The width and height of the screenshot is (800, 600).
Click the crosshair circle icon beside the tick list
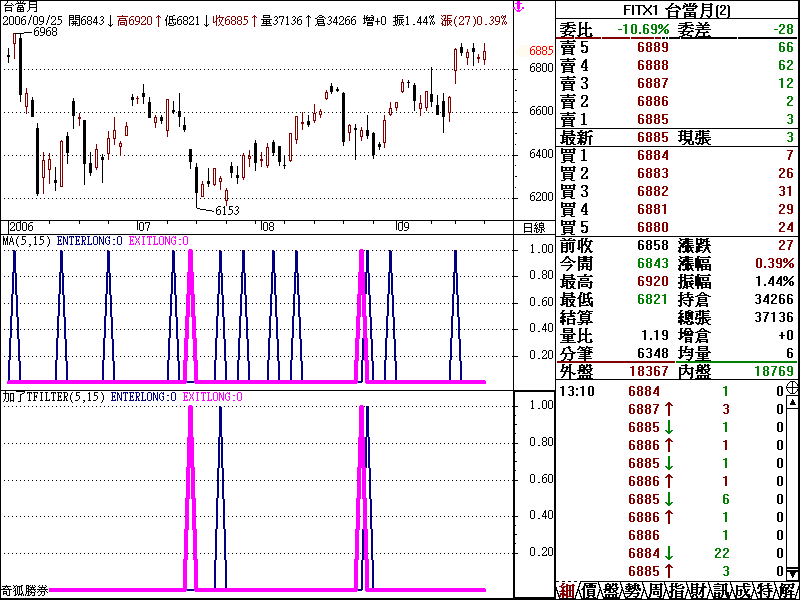coord(789,390)
